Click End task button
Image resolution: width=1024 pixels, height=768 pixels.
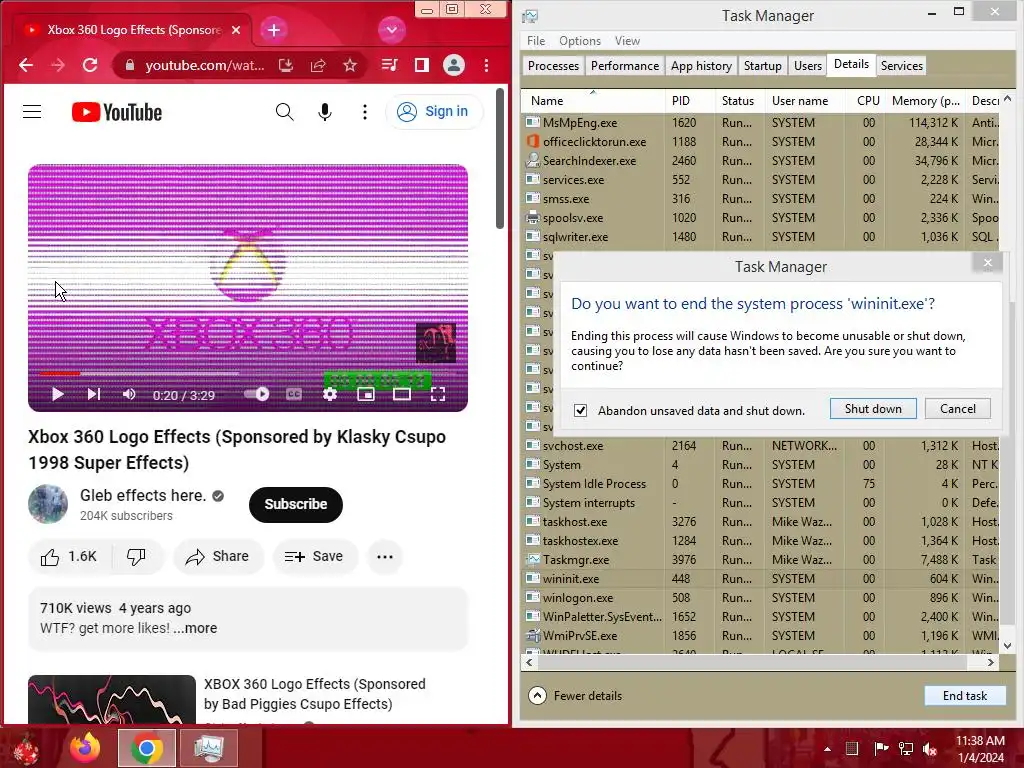tap(965, 696)
